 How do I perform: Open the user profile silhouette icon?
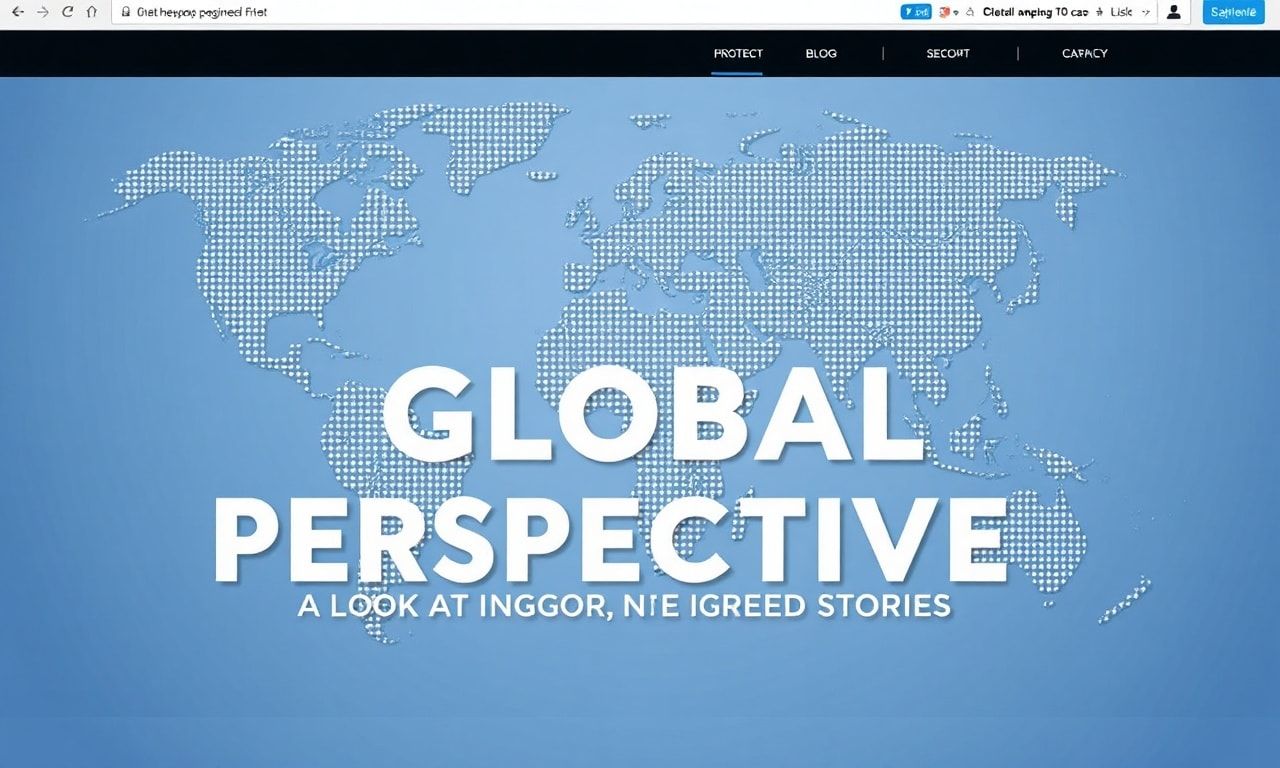point(1174,12)
